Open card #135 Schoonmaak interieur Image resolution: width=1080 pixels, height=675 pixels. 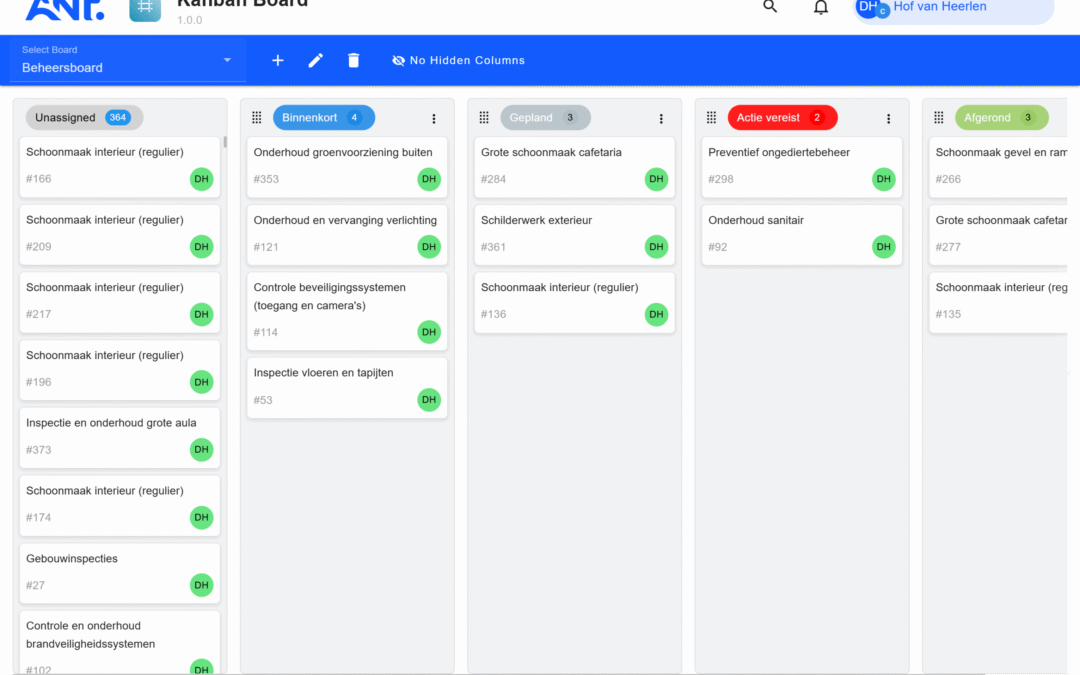tap(998, 302)
